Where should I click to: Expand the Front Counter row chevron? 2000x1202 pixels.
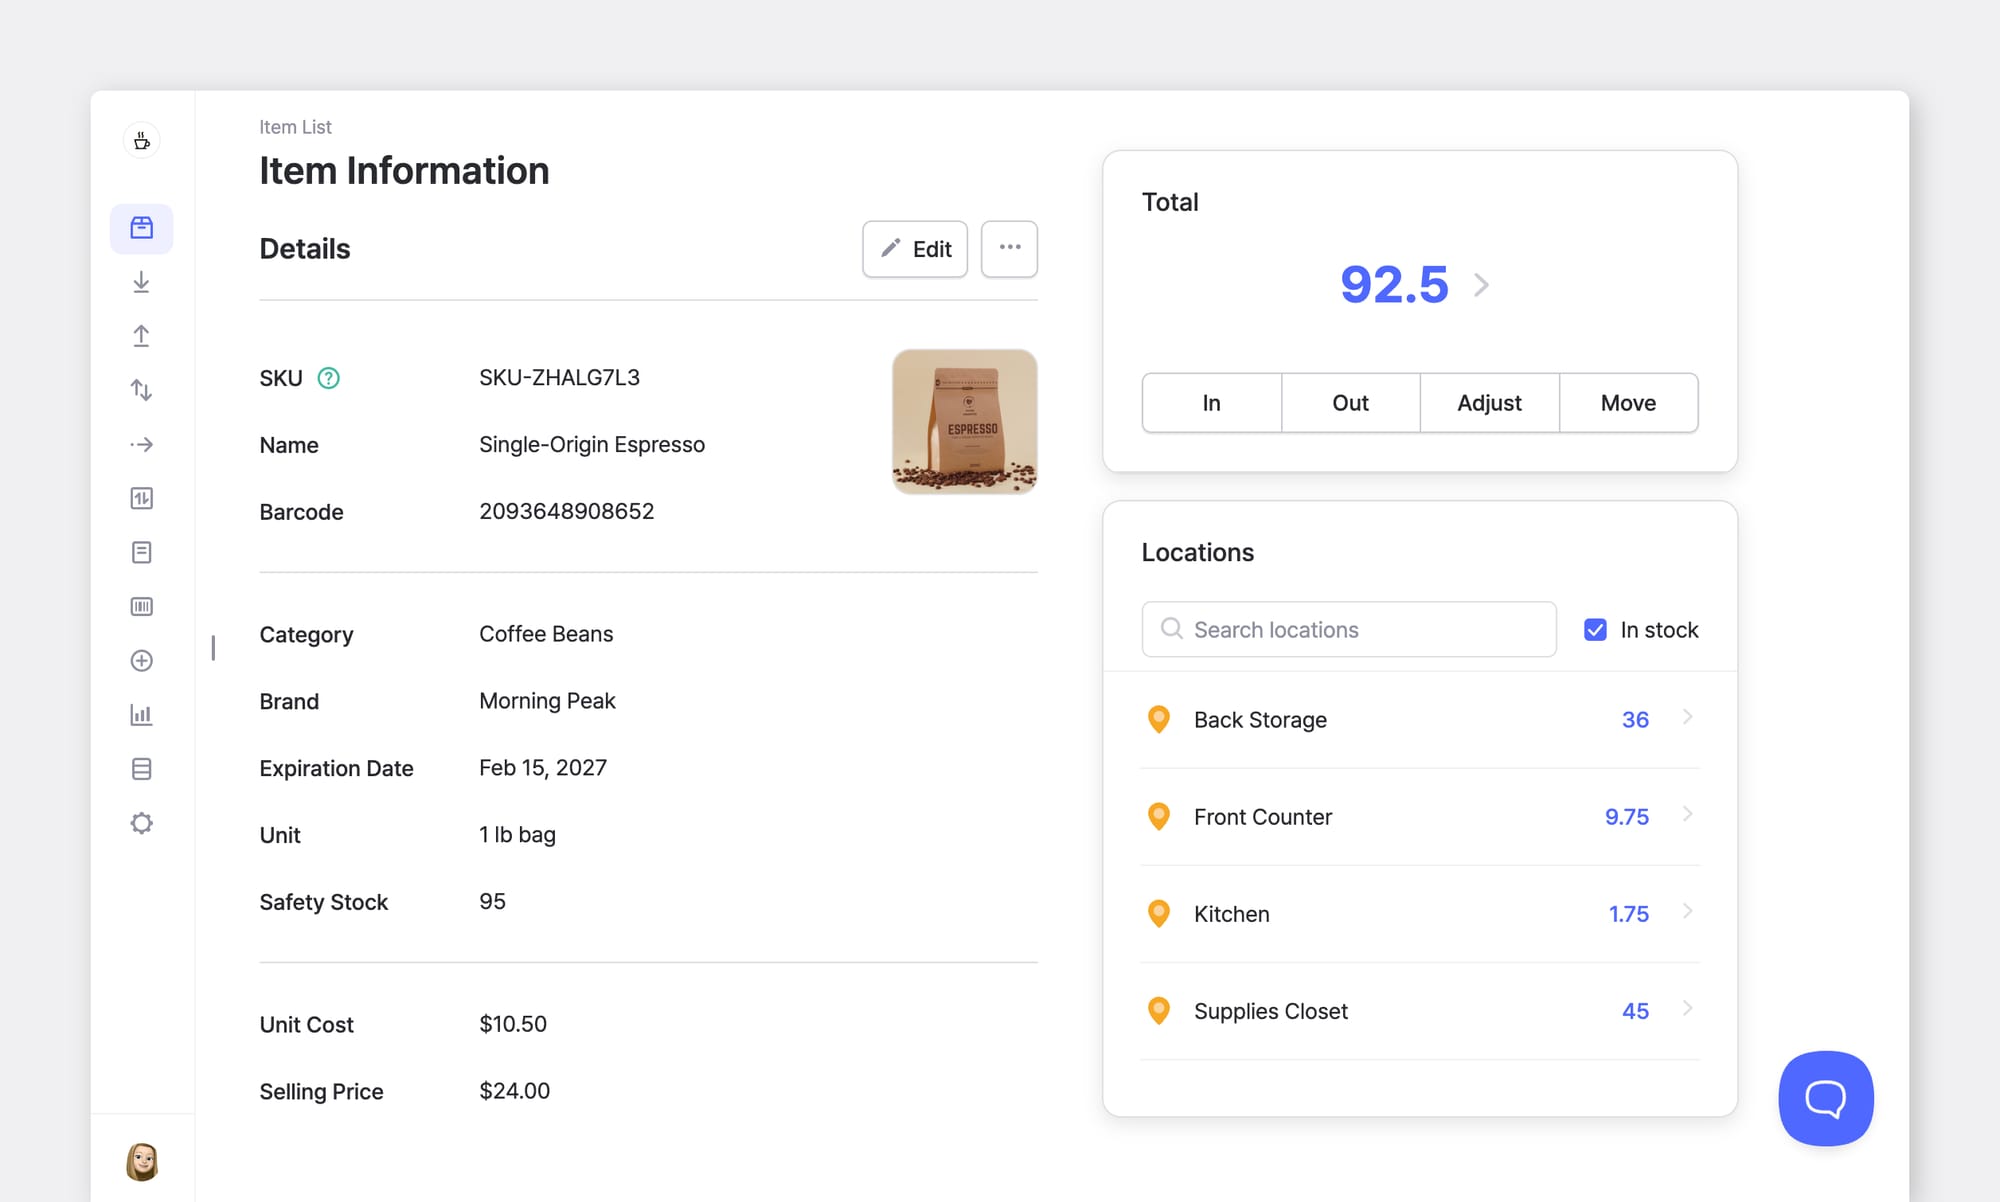point(1687,814)
